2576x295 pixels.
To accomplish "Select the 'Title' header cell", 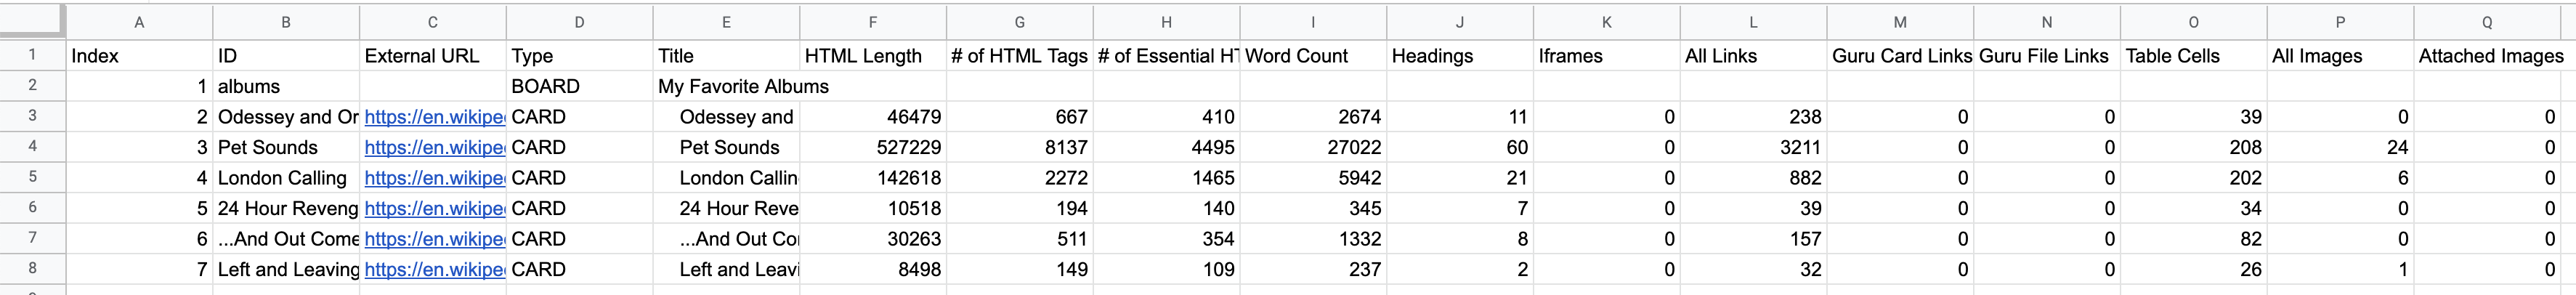I will tap(726, 56).
